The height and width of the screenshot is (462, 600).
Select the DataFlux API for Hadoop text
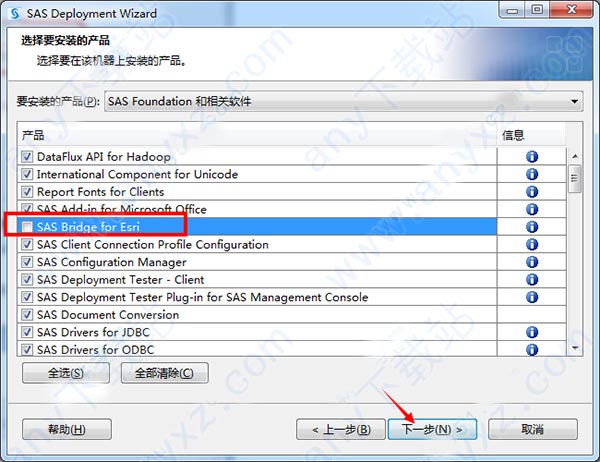(104, 157)
